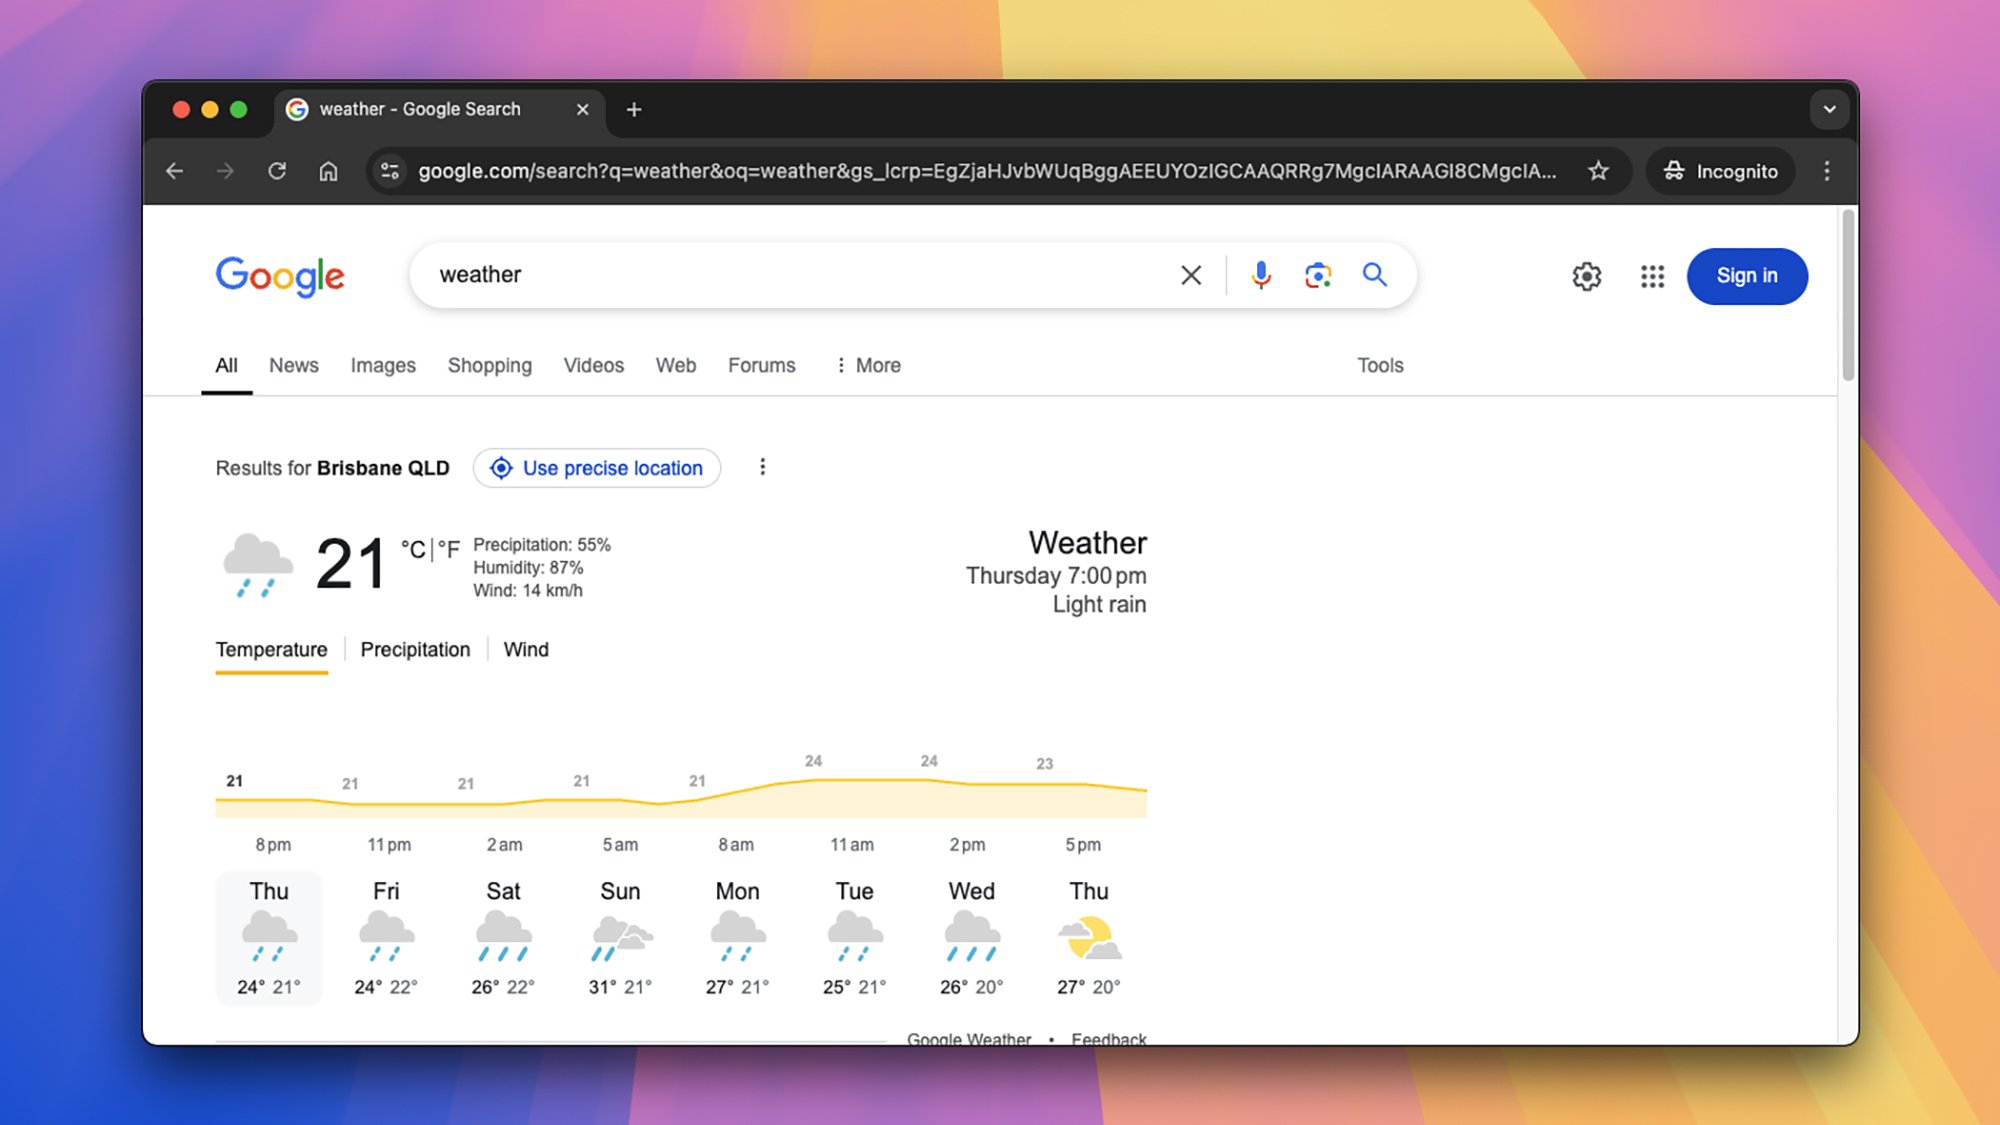
Task: Open more options next to location
Action: click(x=762, y=467)
